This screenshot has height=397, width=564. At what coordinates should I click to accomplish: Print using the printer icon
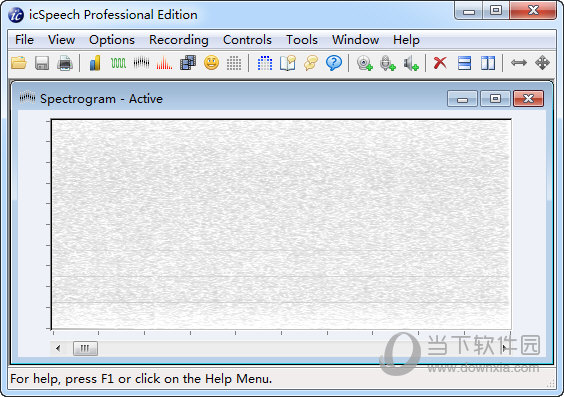(x=65, y=63)
